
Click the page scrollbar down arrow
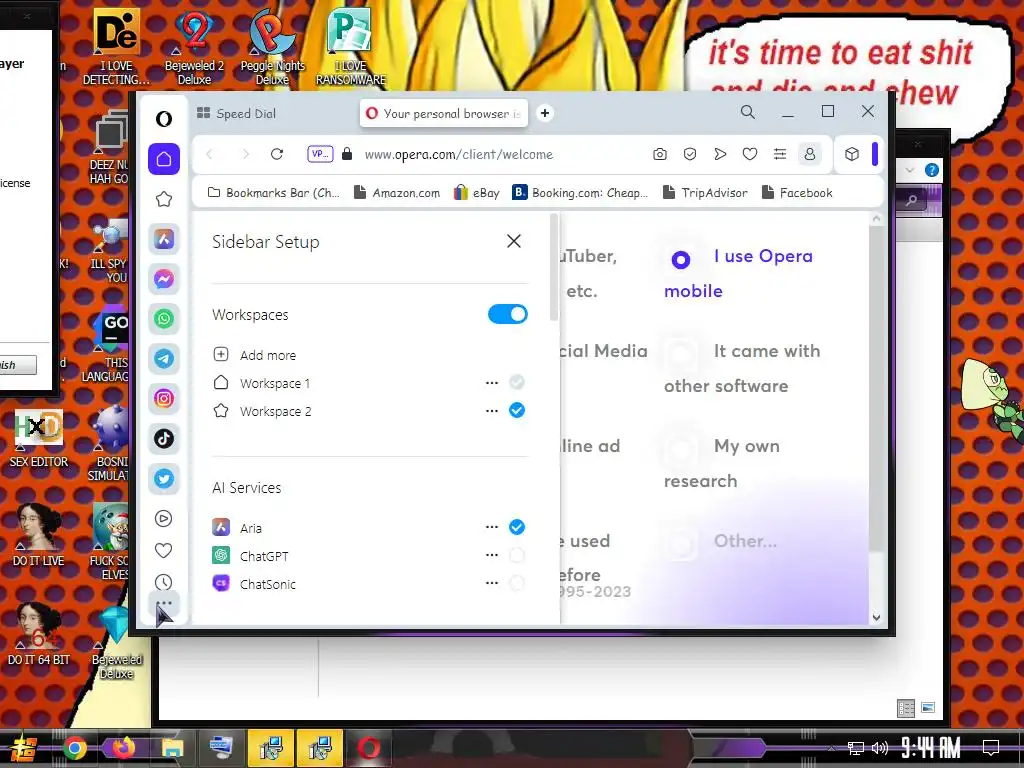click(x=876, y=617)
